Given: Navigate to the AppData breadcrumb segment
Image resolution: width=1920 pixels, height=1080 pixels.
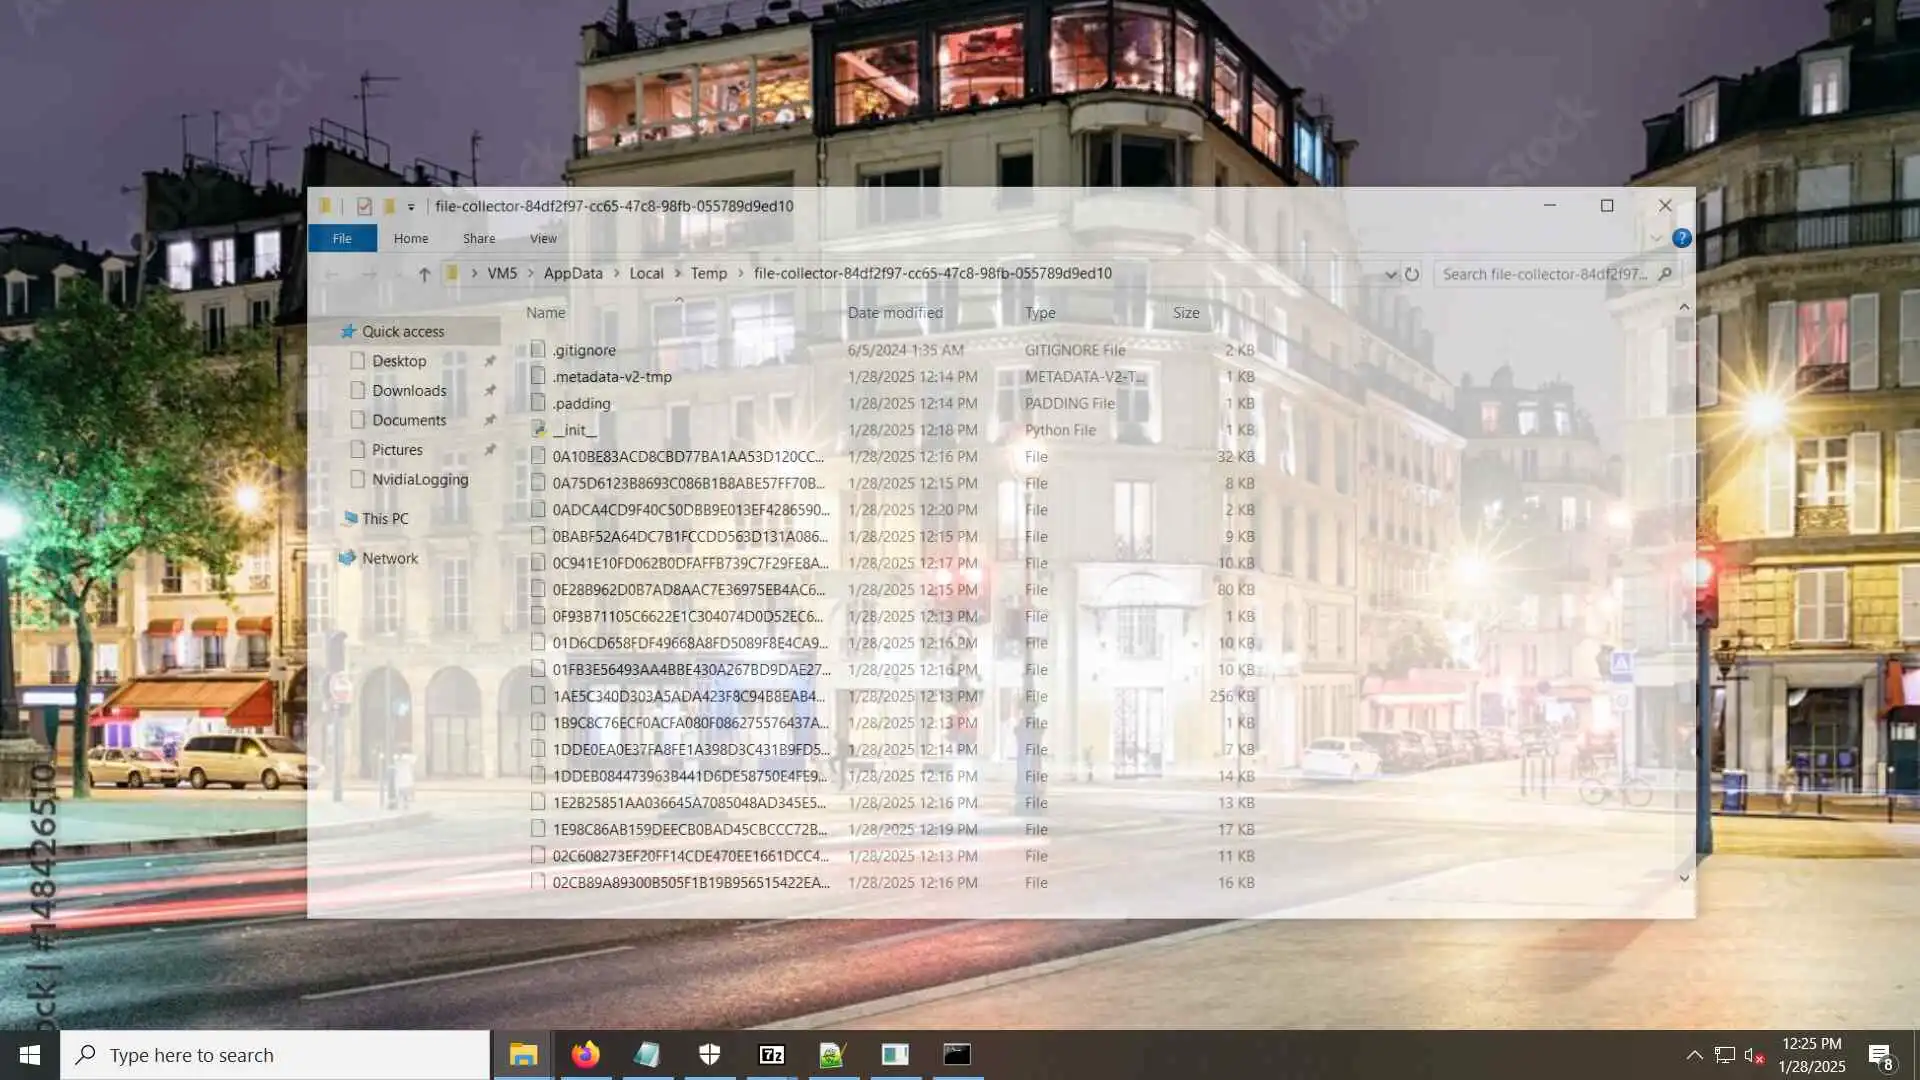Looking at the screenshot, I should pyautogui.click(x=573, y=273).
